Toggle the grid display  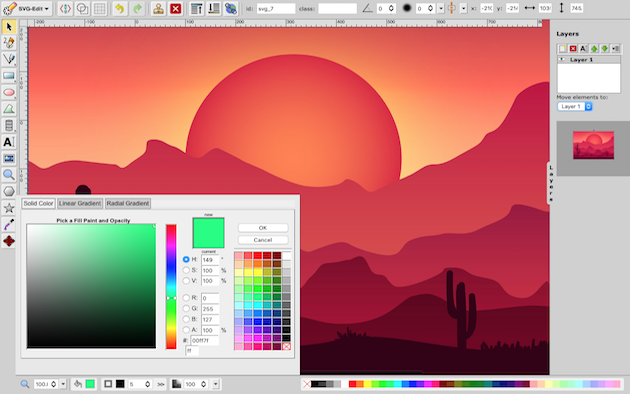tap(100, 8)
